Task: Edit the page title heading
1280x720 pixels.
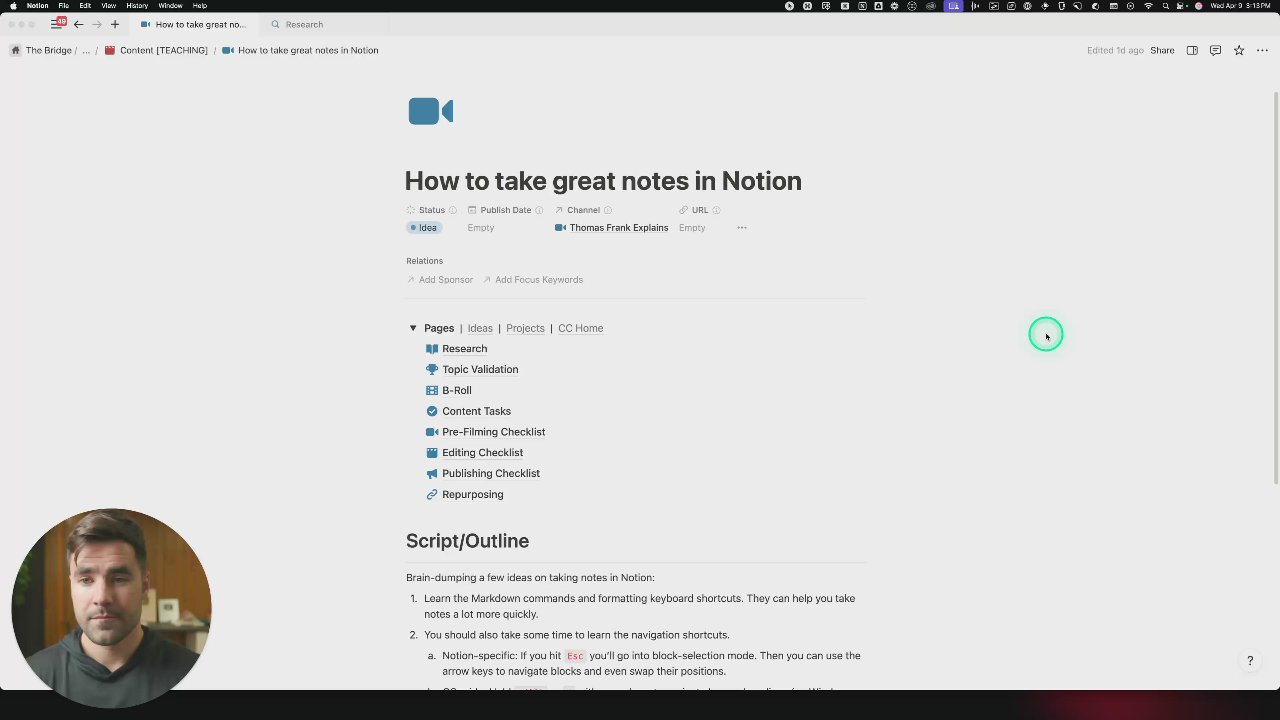Action: [603, 181]
